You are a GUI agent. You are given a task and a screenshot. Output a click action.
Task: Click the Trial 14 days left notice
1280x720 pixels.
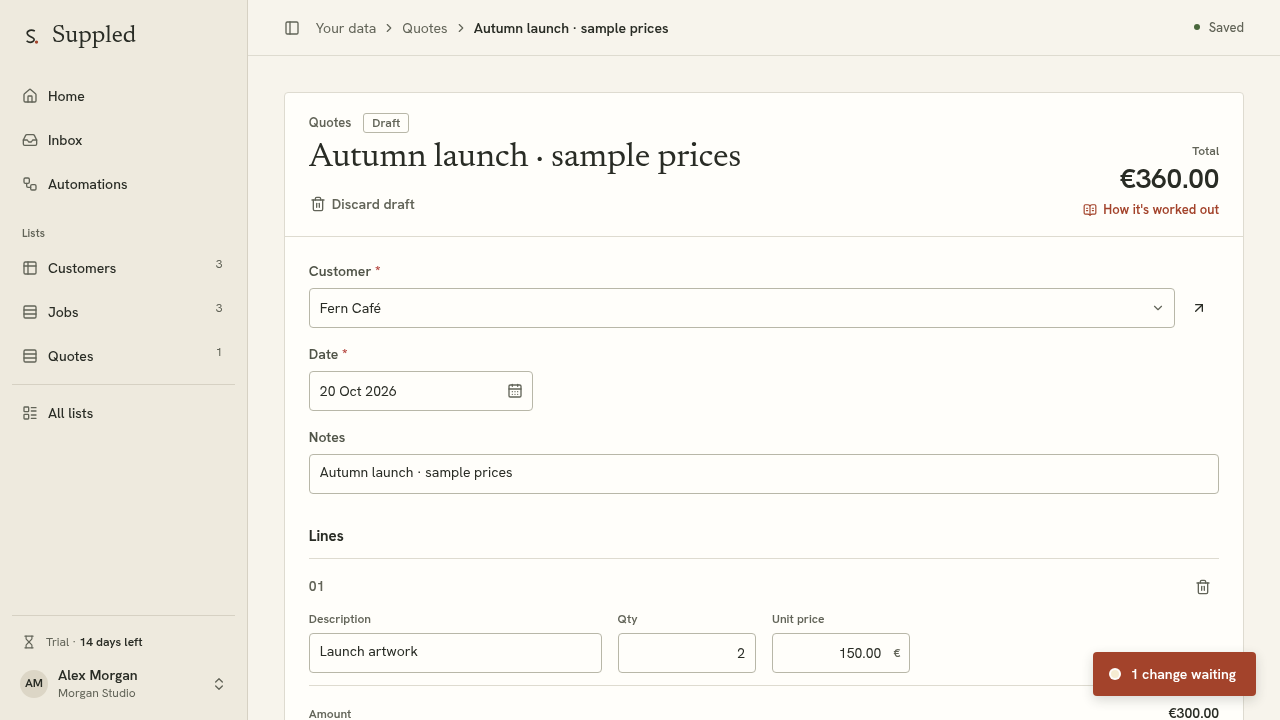click(84, 642)
